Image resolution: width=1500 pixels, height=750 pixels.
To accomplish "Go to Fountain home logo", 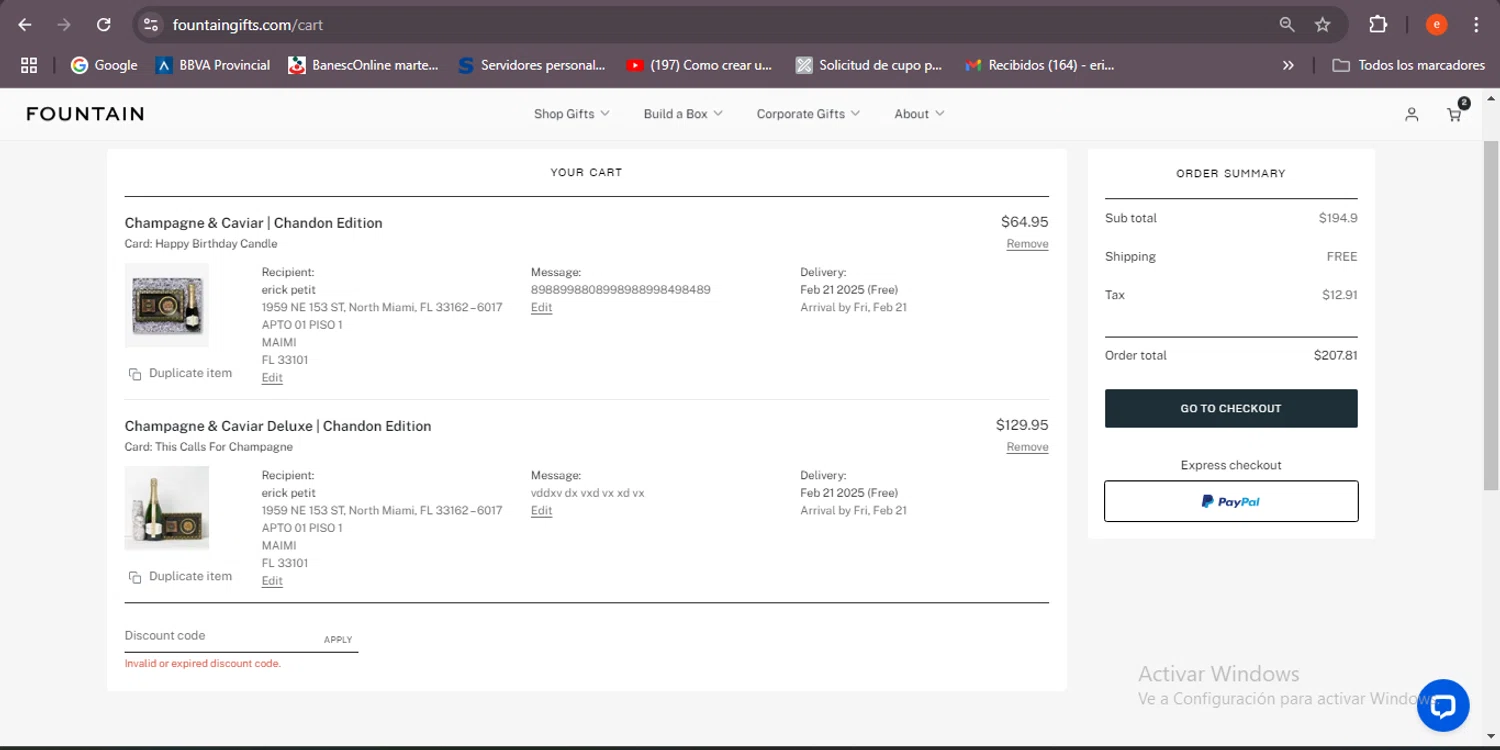I will click(x=85, y=114).
